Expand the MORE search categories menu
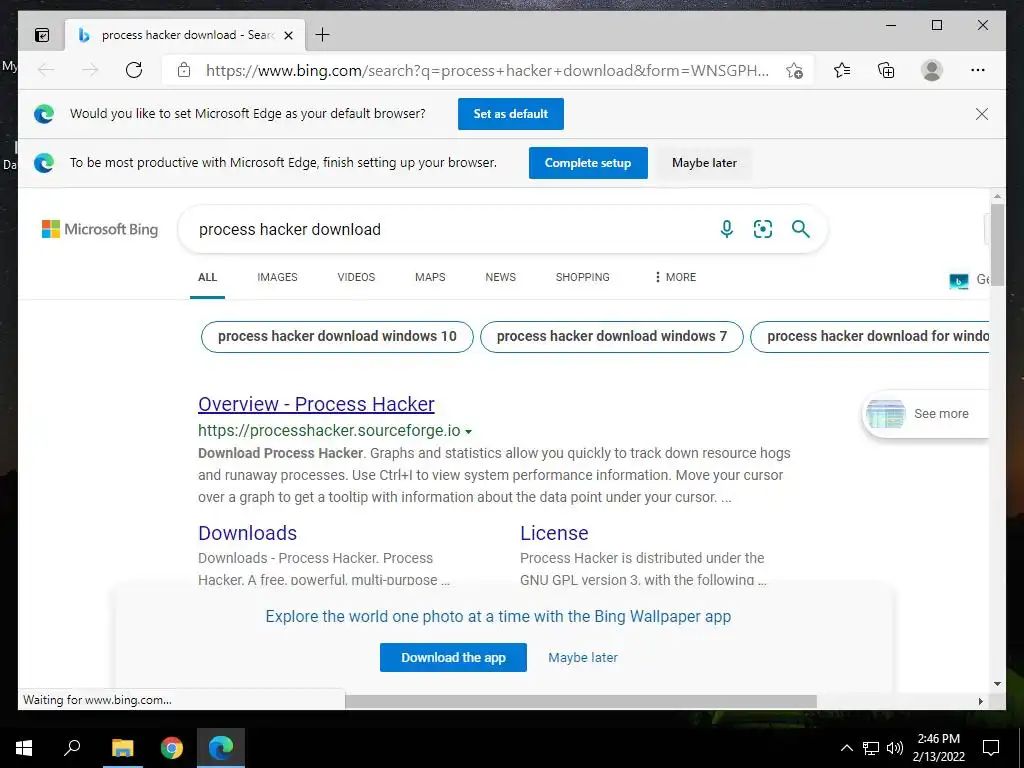The height and width of the screenshot is (768, 1024). (x=675, y=277)
